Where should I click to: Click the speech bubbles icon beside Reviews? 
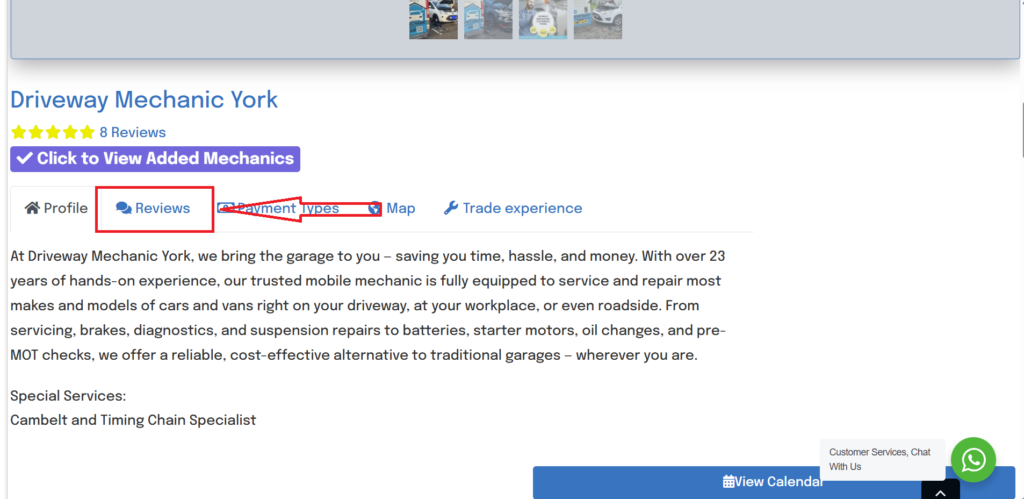[123, 208]
